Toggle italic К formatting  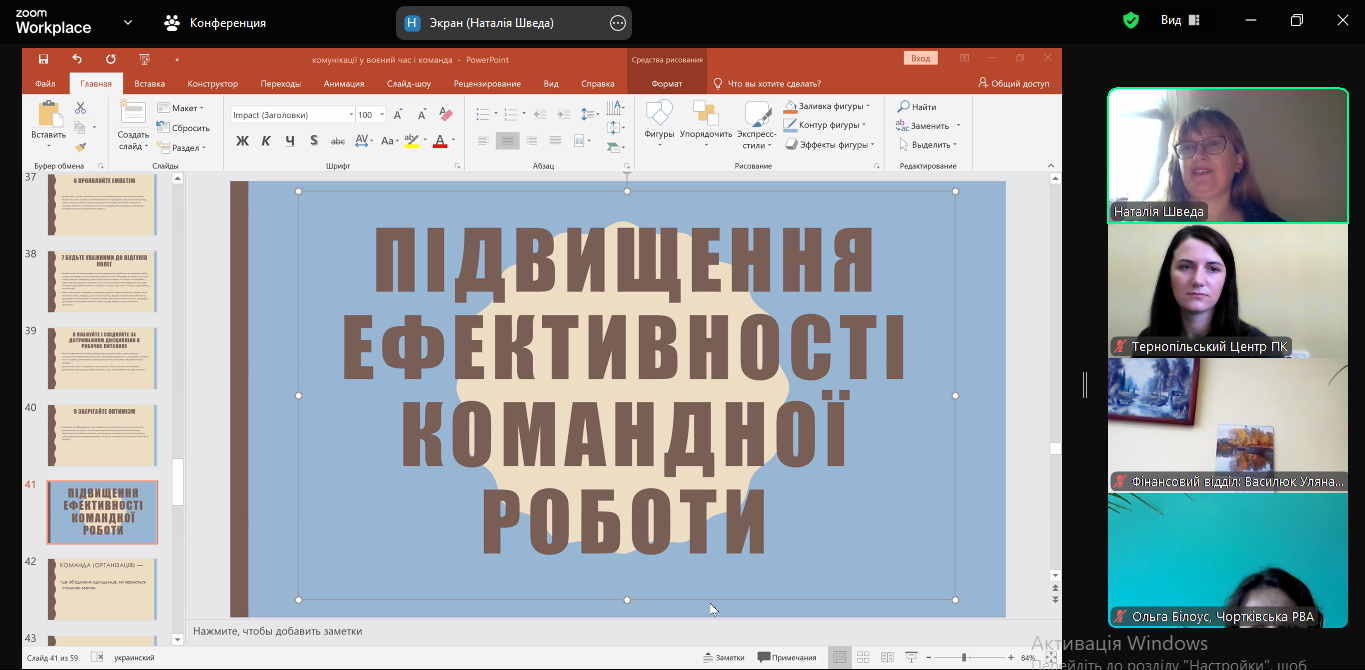tap(266, 141)
